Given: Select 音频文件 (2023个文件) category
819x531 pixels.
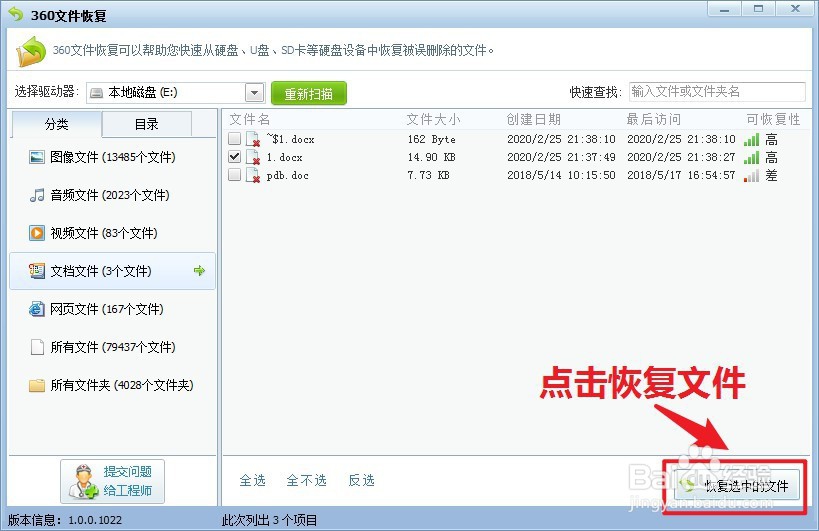Looking at the screenshot, I should coord(112,195).
